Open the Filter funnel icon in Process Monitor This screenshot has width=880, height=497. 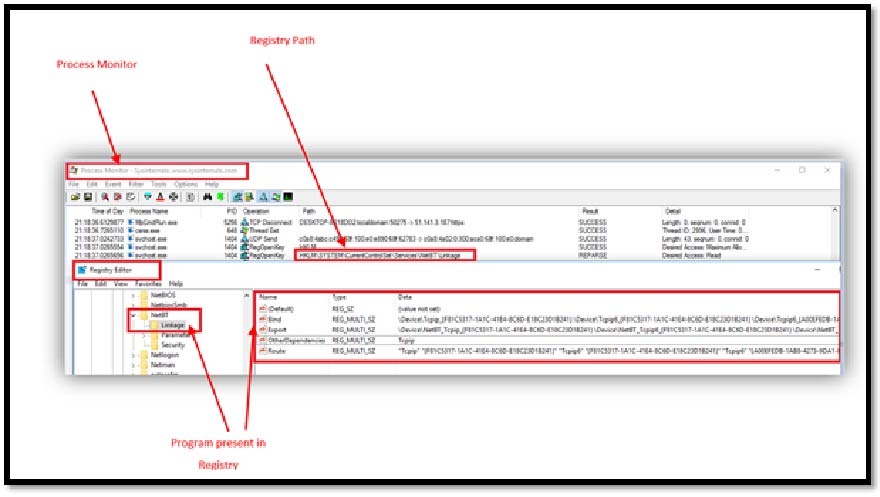148,197
